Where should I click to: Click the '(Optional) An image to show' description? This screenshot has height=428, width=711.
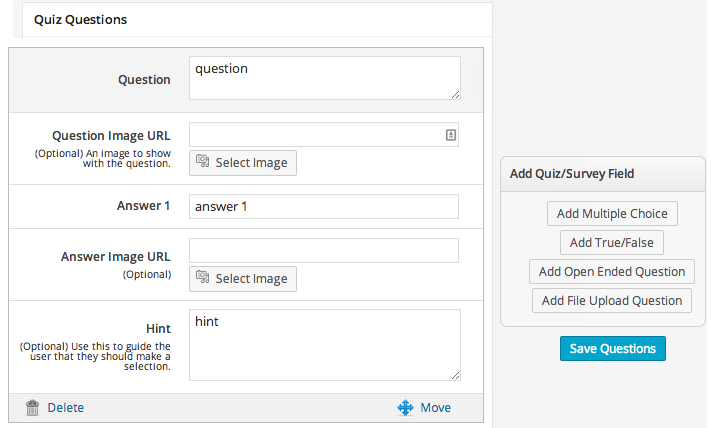103,158
